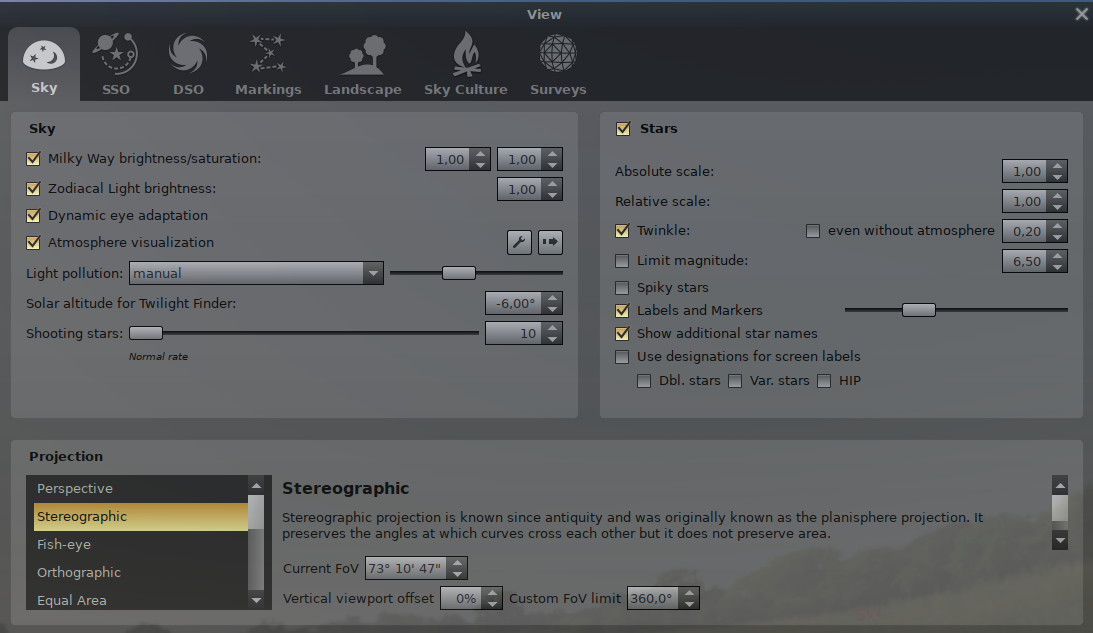The width and height of the screenshot is (1093, 633).
Task: Close the View dialog window
Action: 1081,14
